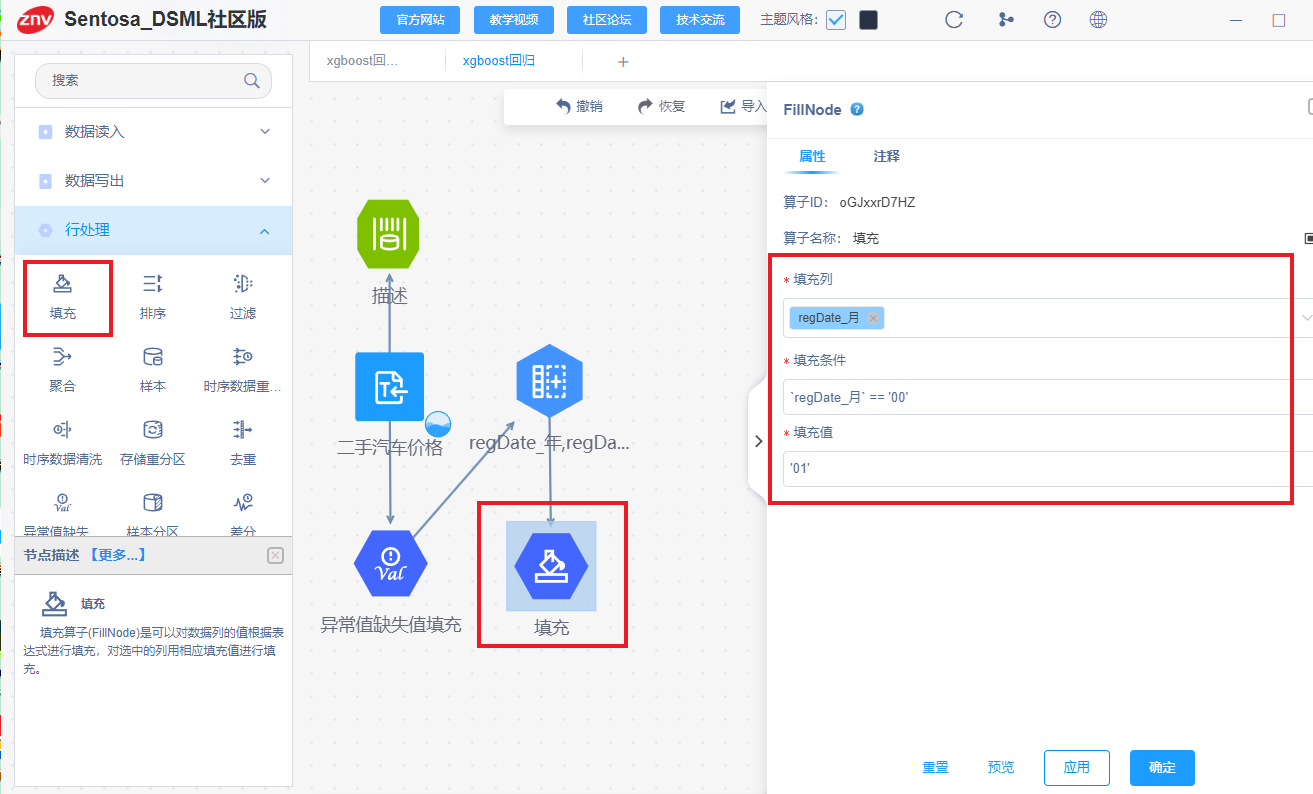This screenshot has width=1313, height=794.
Task: Click the 填充值 input field
Action: 1048,468
